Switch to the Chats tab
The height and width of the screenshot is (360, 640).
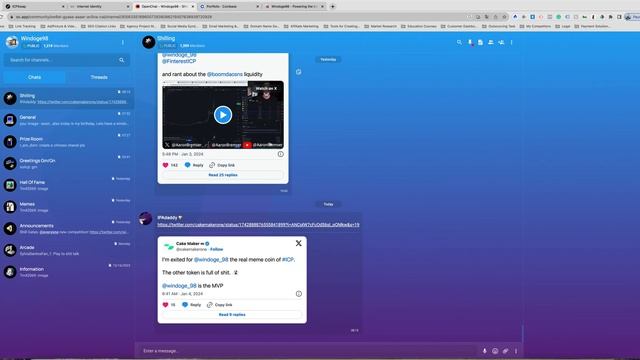(x=34, y=77)
